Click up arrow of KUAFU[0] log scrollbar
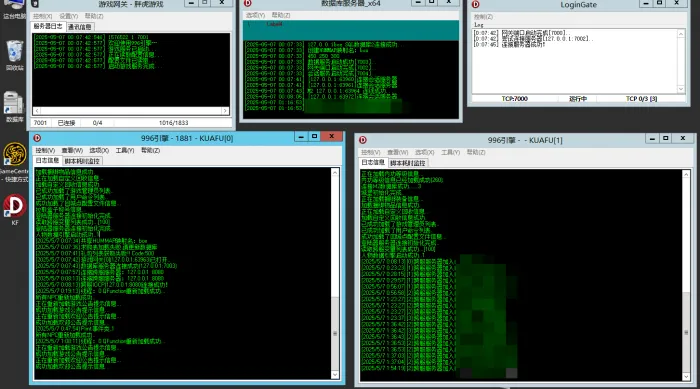Image resolution: width=700 pixels, height=389 pixels. [335, 172]
